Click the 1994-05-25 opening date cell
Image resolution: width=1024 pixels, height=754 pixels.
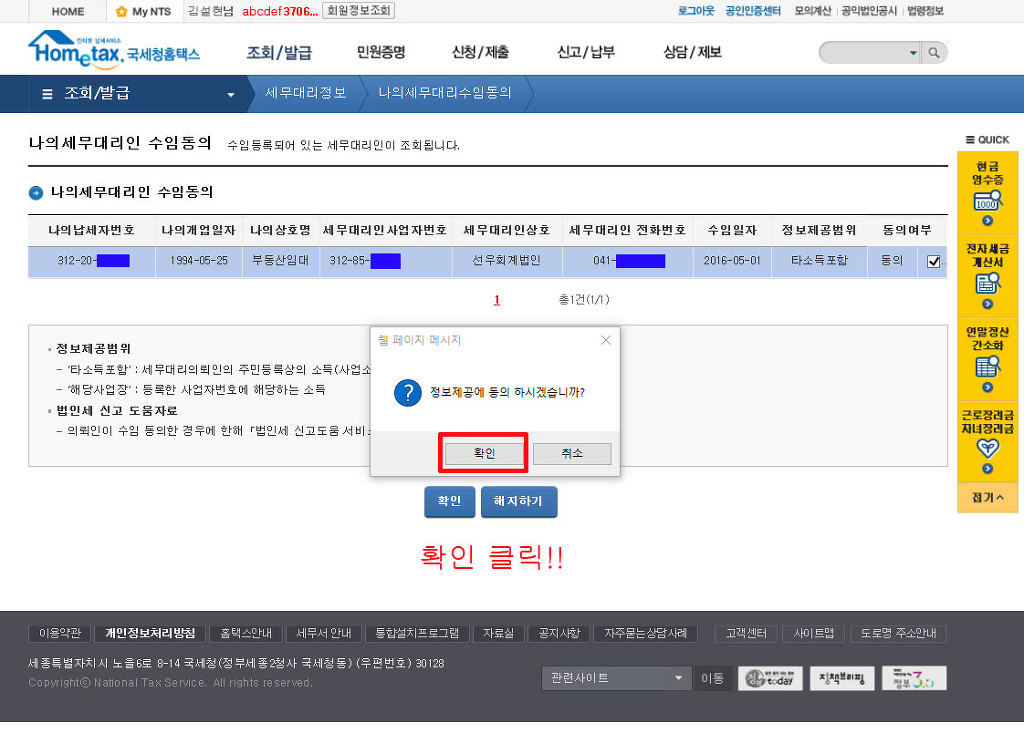tap(199, 260)
